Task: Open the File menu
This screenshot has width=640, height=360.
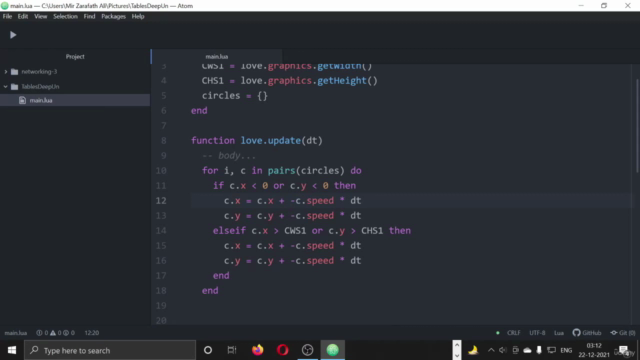Action: click(7, 16)
